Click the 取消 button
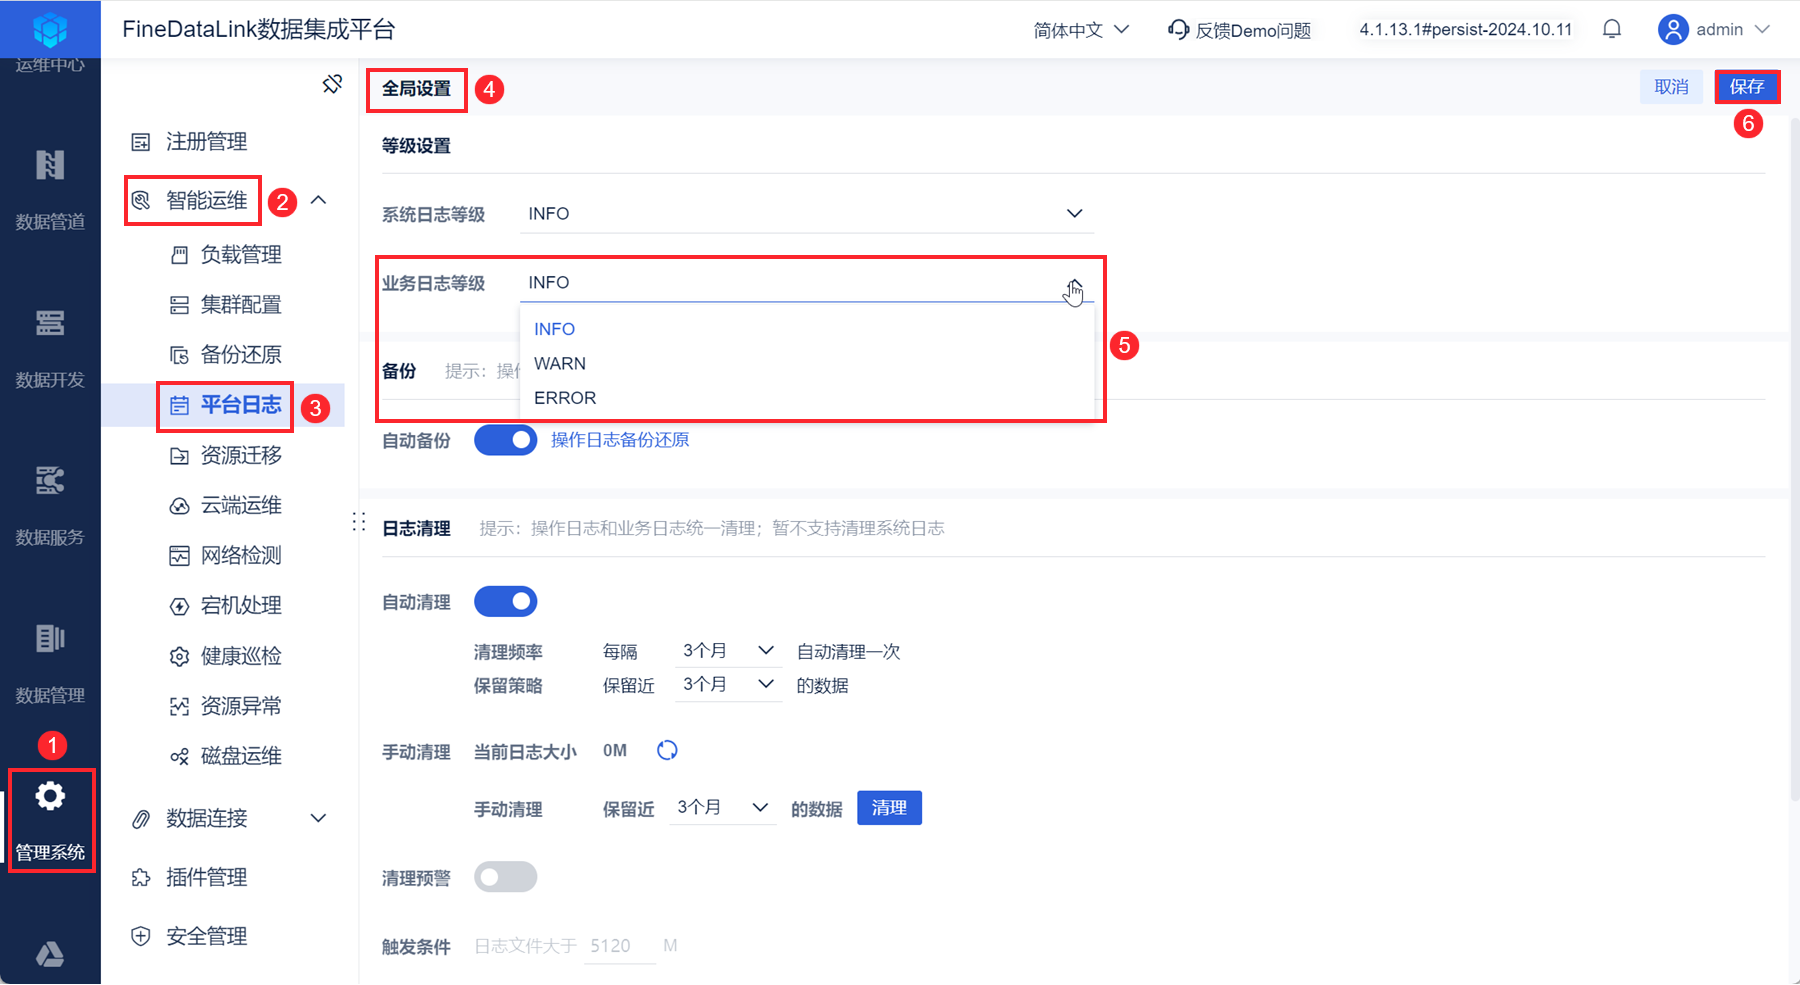The width and height of the screenshot is (1800, 985). [1671, 87]
